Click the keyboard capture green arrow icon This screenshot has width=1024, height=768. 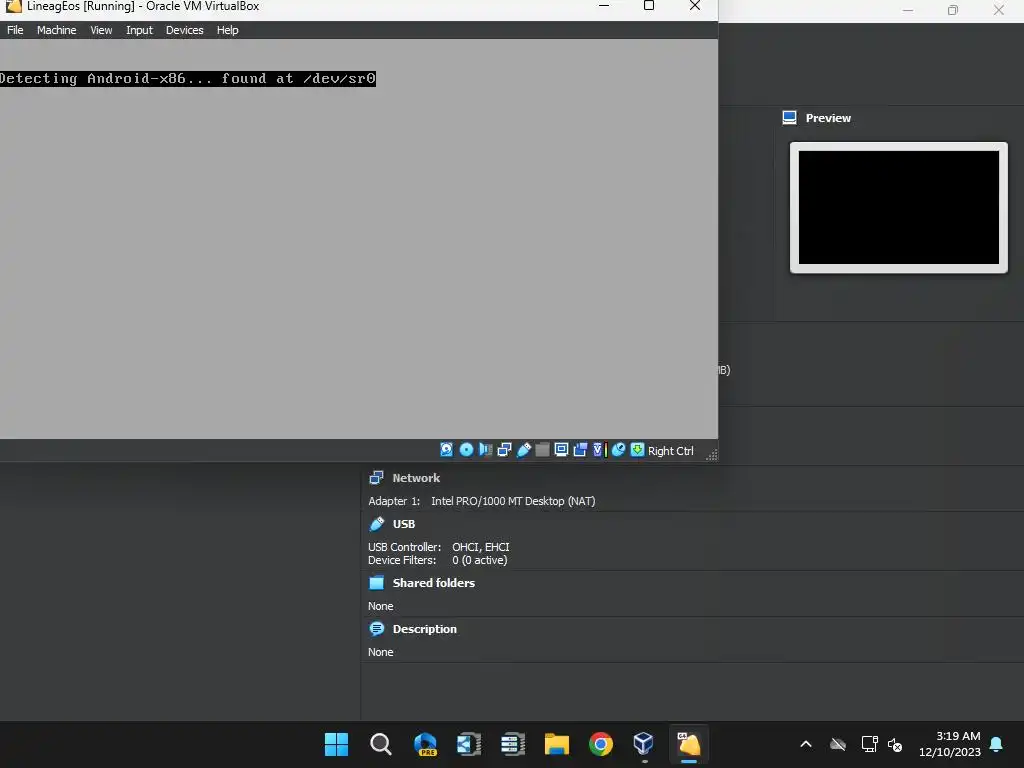coord(637,450)
